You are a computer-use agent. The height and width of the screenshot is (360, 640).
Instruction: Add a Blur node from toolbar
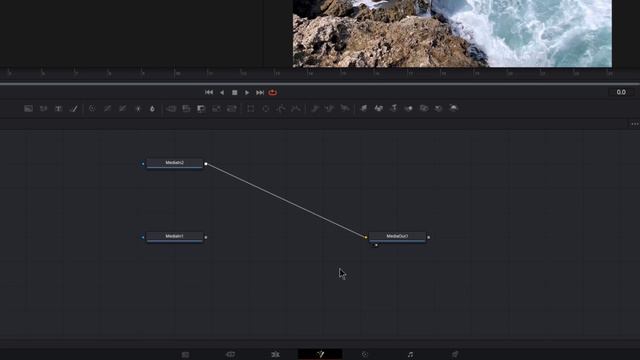[153, 109]
